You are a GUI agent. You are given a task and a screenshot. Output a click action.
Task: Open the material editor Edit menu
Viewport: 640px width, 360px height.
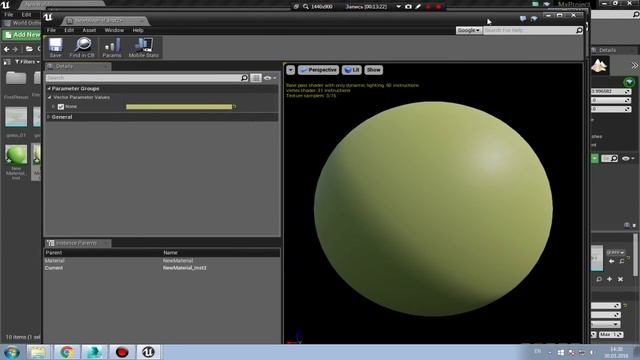coord(69,30)
